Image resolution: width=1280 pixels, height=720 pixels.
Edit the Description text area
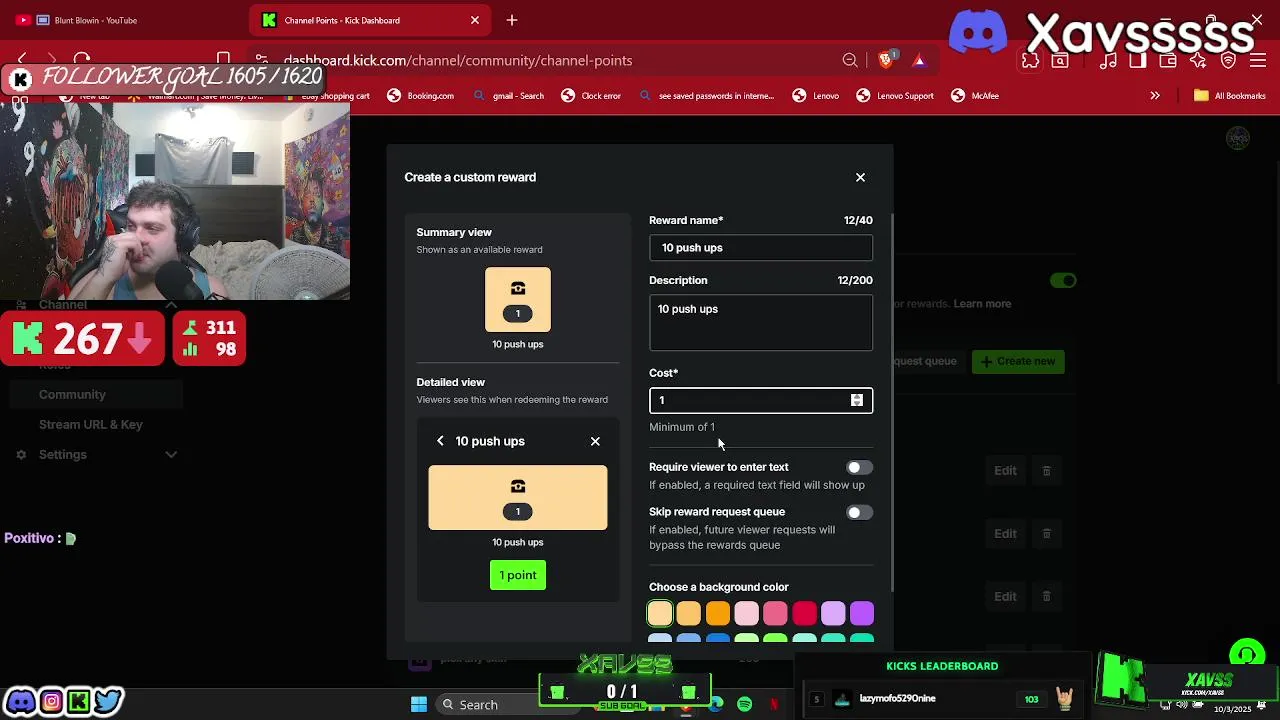pyautogui.click(x=761, y=323)
